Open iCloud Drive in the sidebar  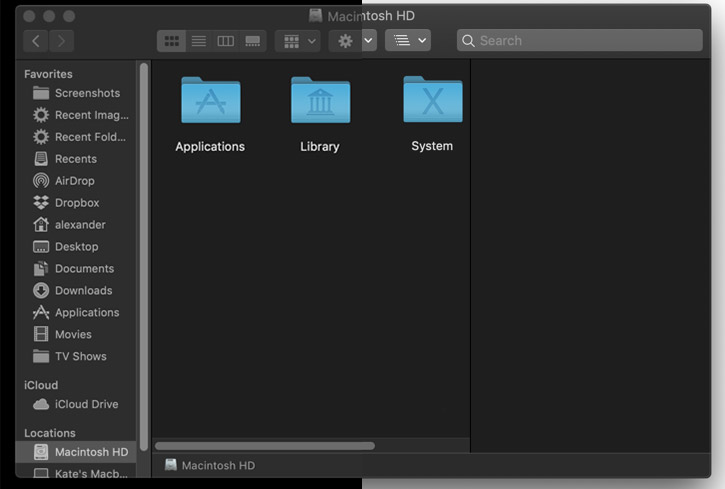[77, 404]
